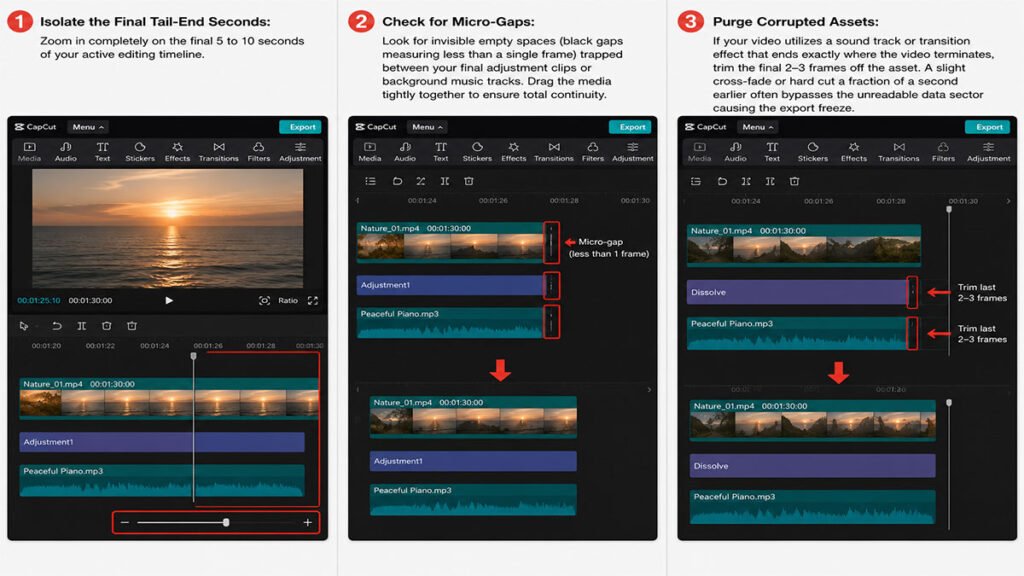Use the split icon in Micro-Gaps toolbar
This screenshot has width=1024, height=576.
click(445, 181)
